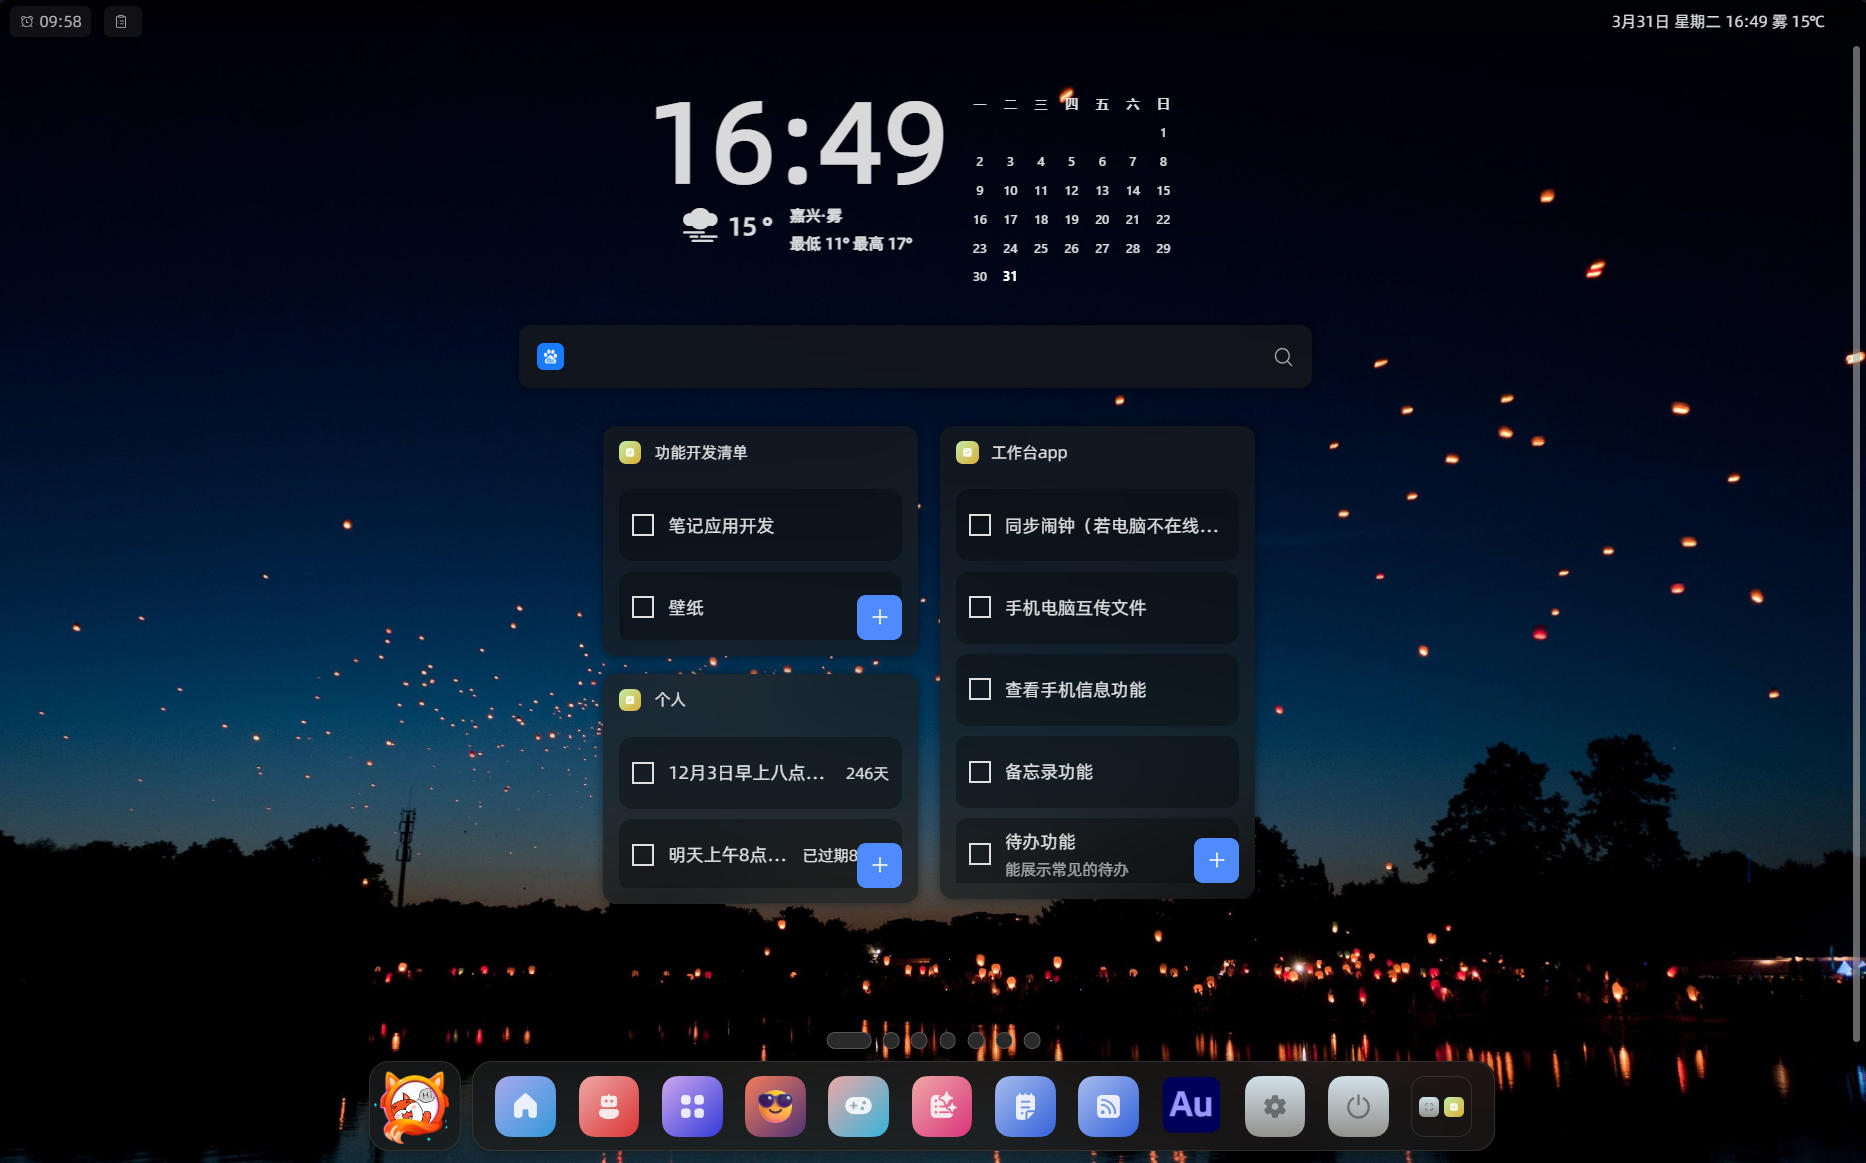Mark 备忘录功能 as completed
The height and width of the screenshot is (1163, 1866).
pos(980,772)
